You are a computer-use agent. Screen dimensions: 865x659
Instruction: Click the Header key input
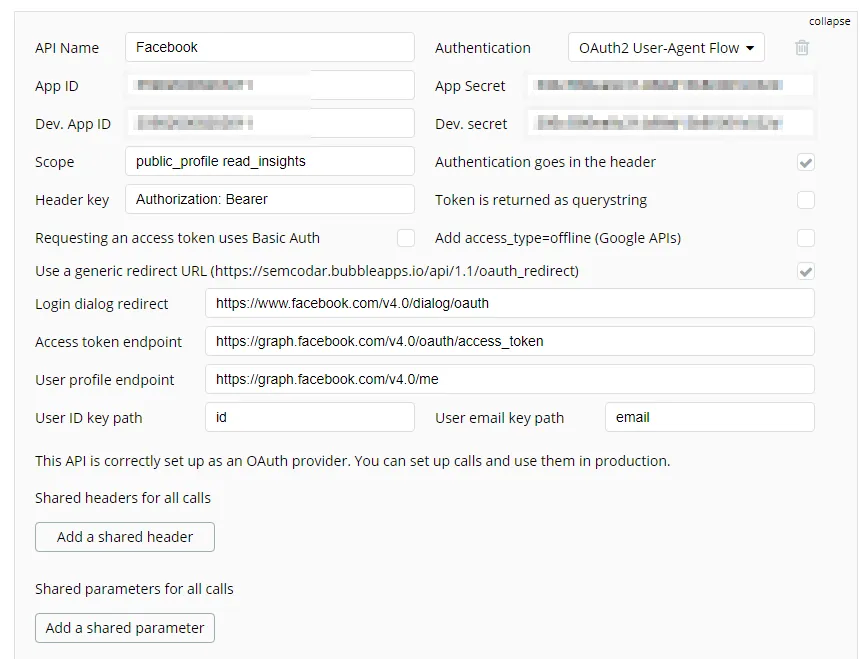269,200
